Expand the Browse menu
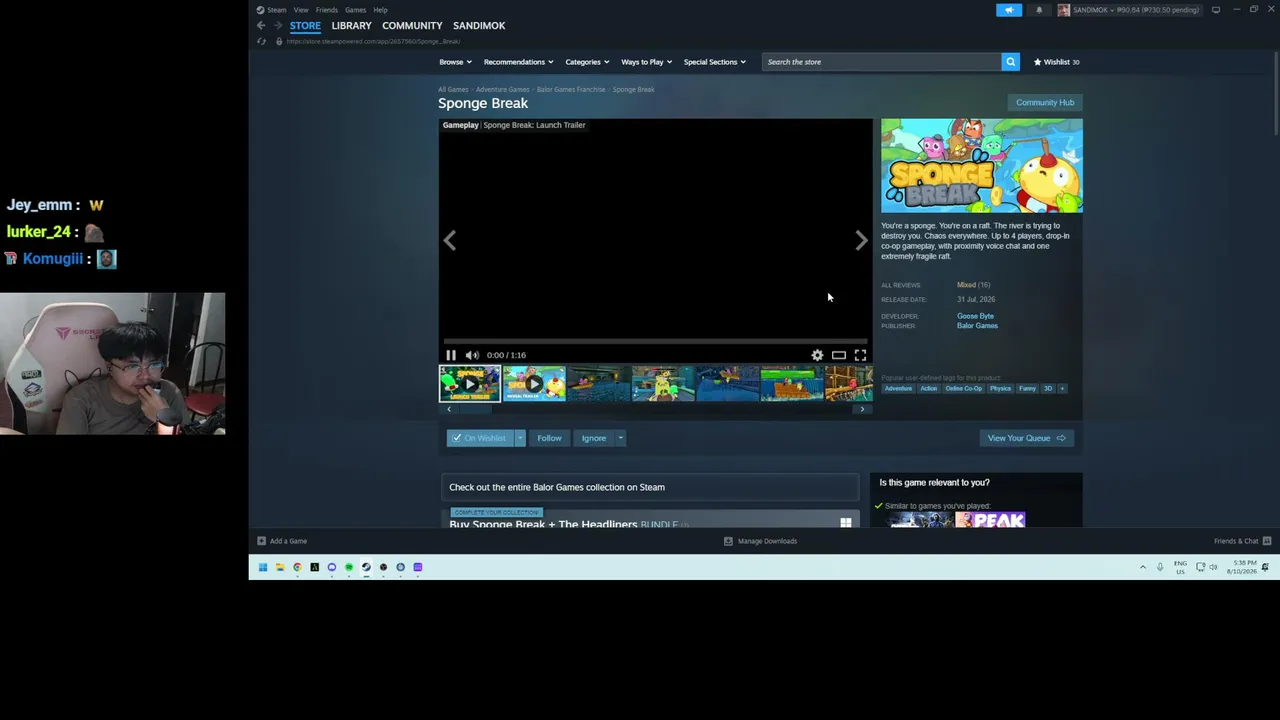The width and height of the screenshot is (1280, 720). pyautogui.click(x=455, y=62)
